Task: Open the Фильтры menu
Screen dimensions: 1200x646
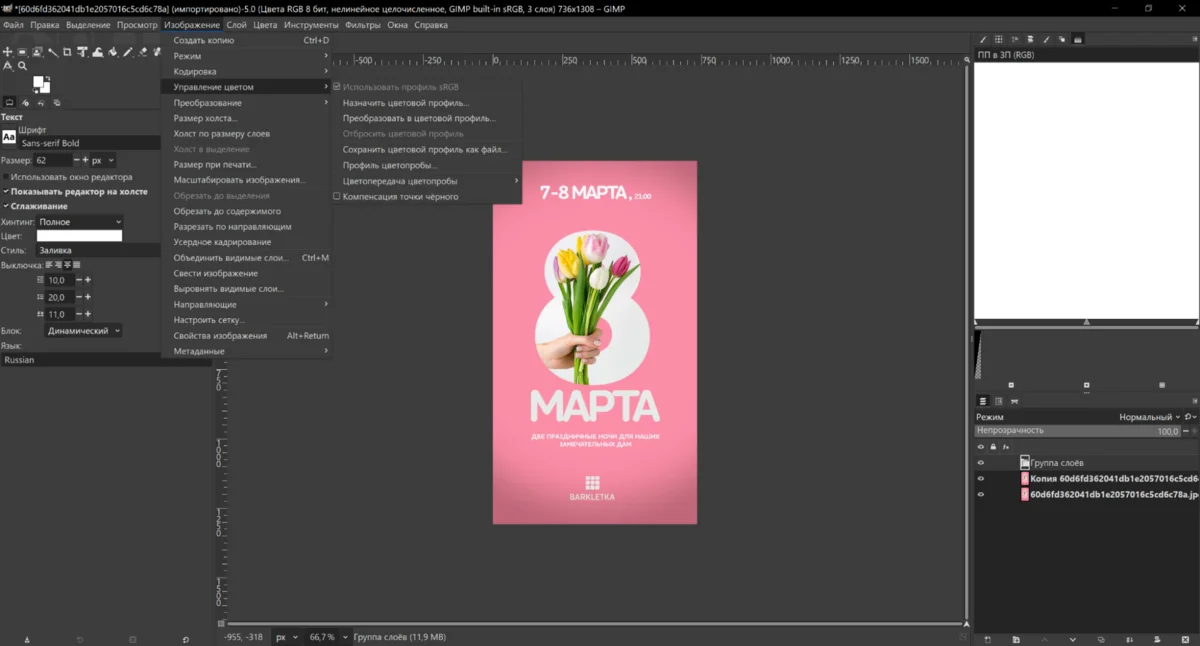Action: coord(363,25)
